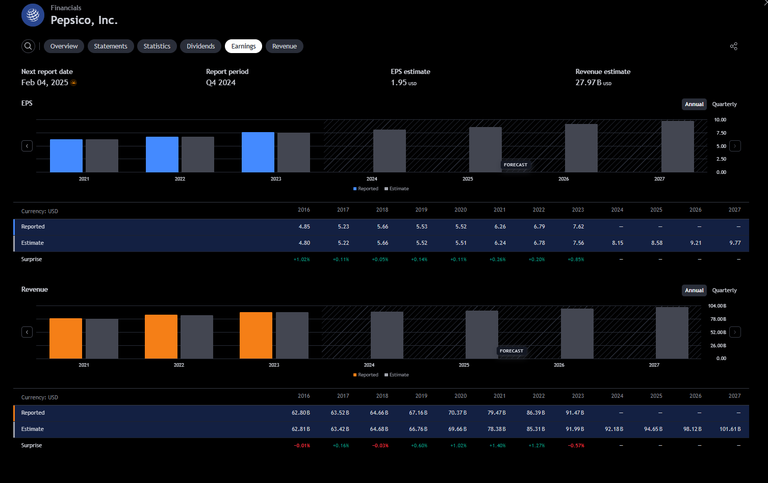Image resolution: width=768 pixels, height=483 pixels.
Task: Switch Revenue chart to Quarterly
Action: pyautogui.click(x=724, y=290)
